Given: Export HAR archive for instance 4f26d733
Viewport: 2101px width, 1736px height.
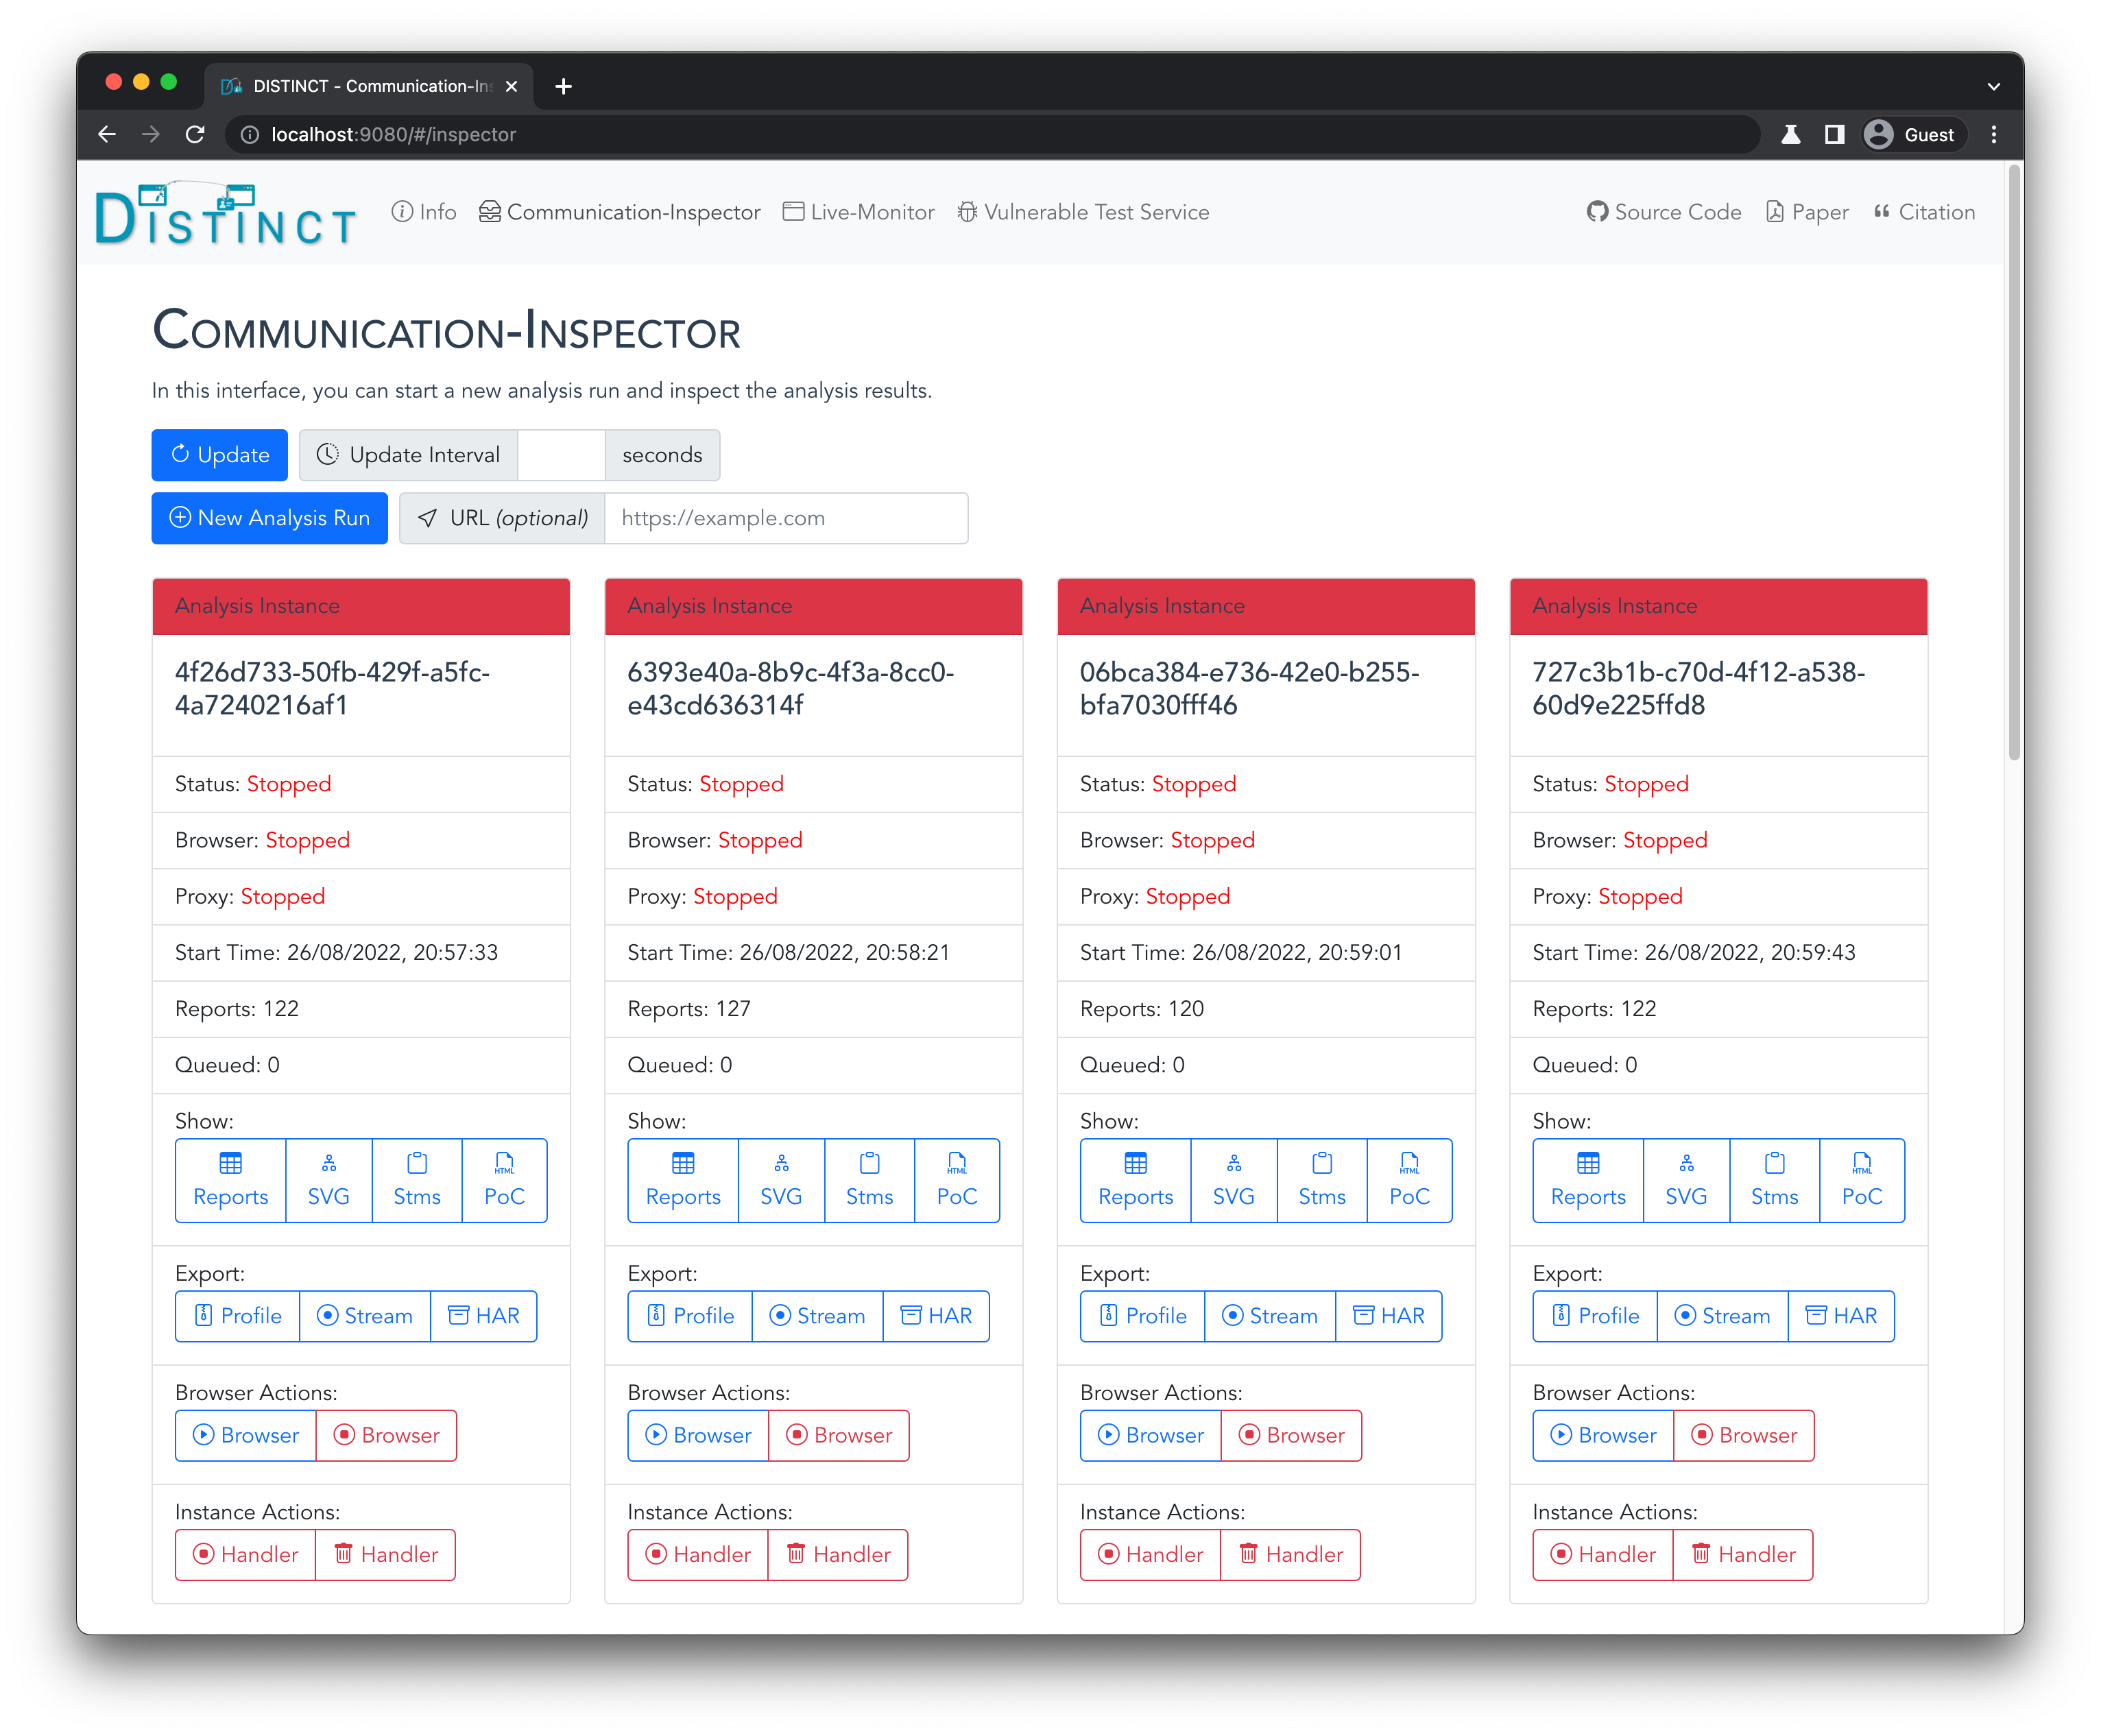Looking at the screenshot, I should click(x=484, y=1316).
